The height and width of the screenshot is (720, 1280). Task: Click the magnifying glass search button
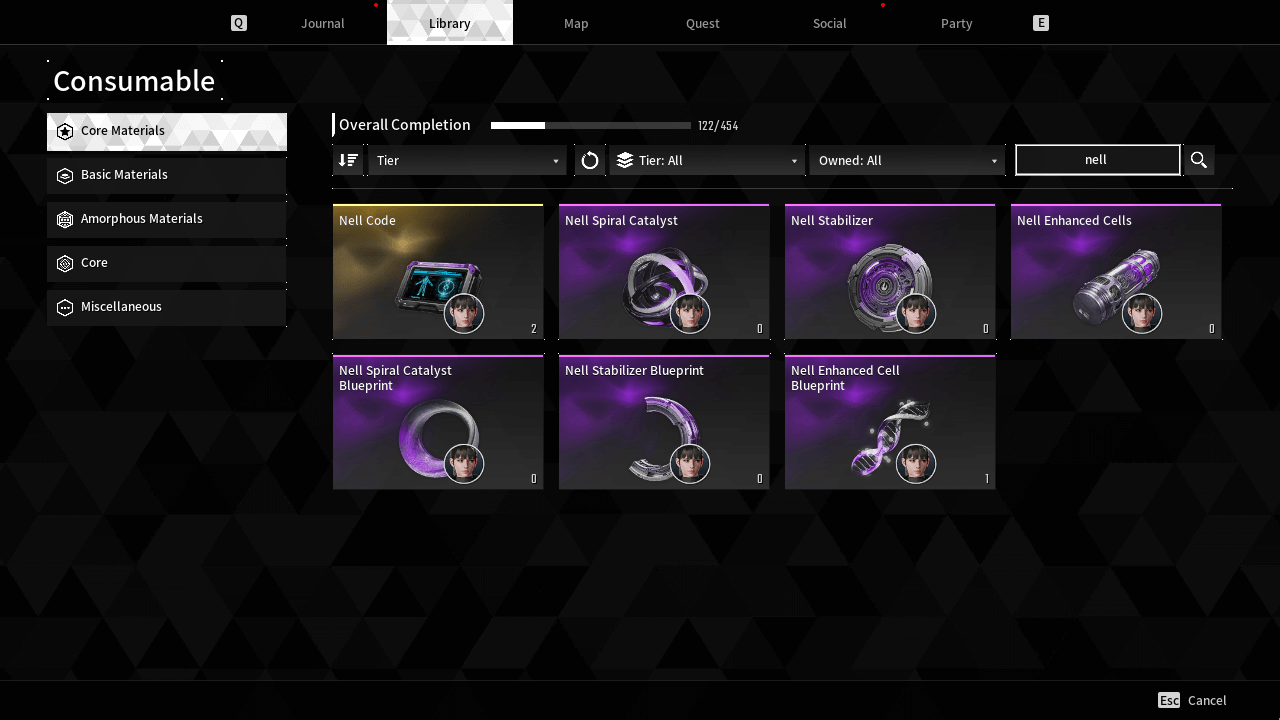coord(1199,160)
